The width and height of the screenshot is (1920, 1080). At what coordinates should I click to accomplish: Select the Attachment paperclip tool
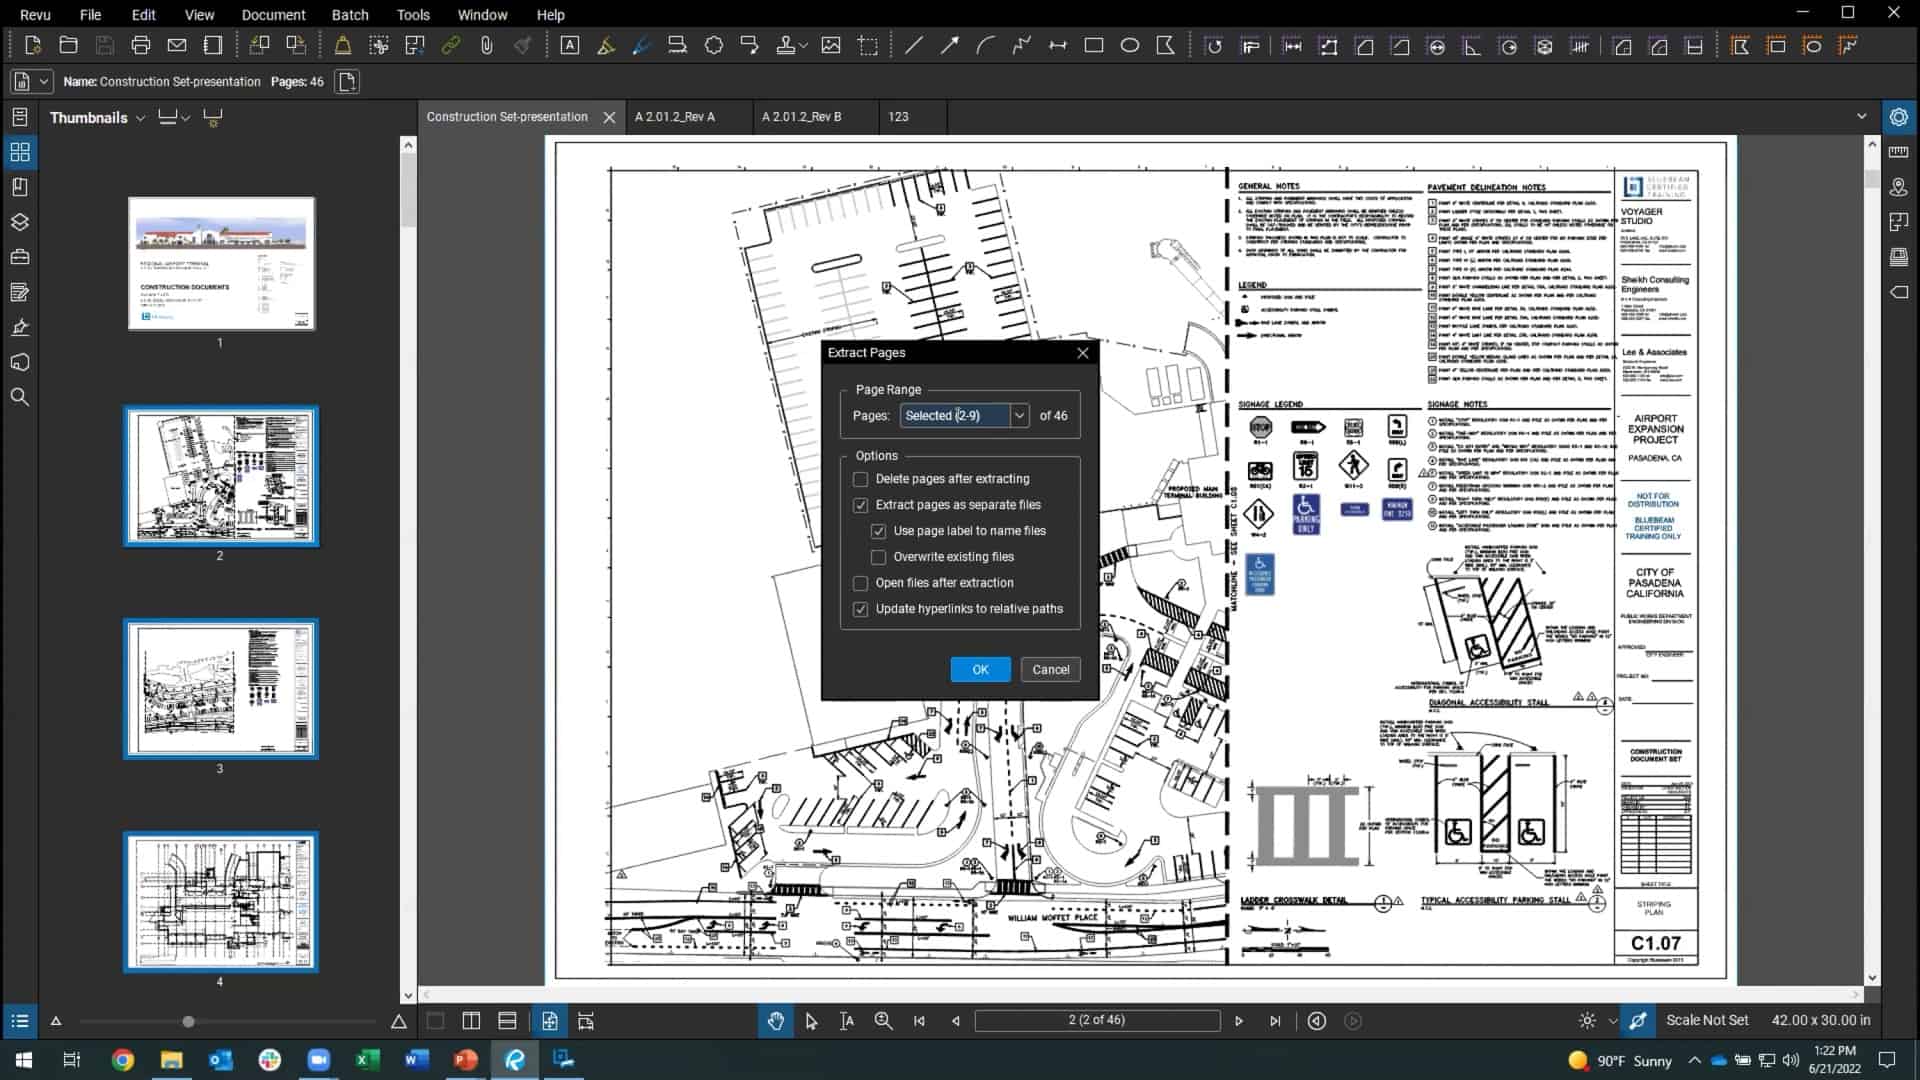pyautogui.click(x=487, y=46)
